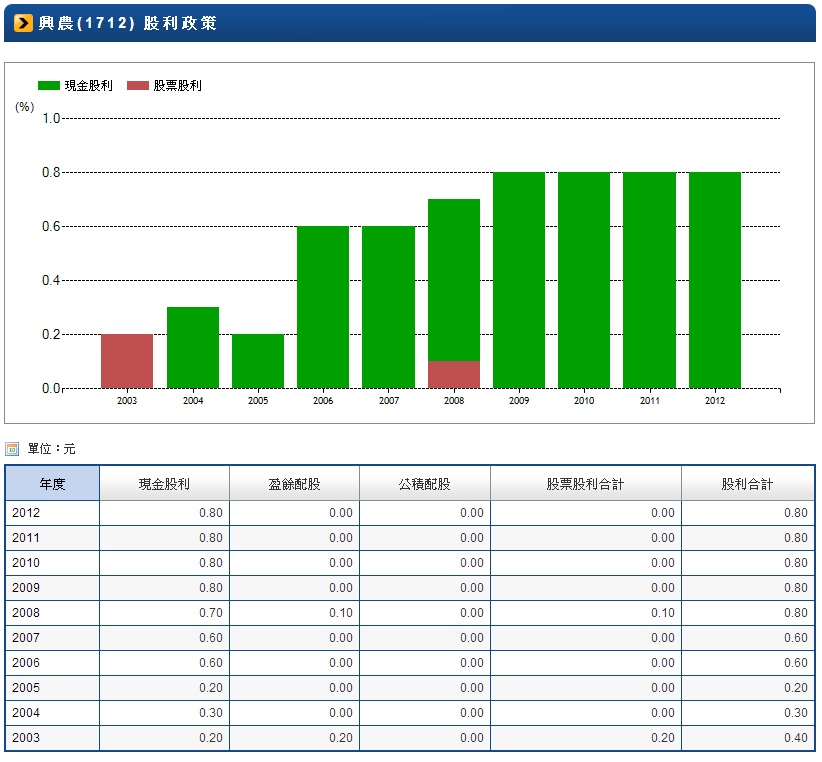
Task: Click the 單位:元 unit label
Action: [x=51, y=449]
